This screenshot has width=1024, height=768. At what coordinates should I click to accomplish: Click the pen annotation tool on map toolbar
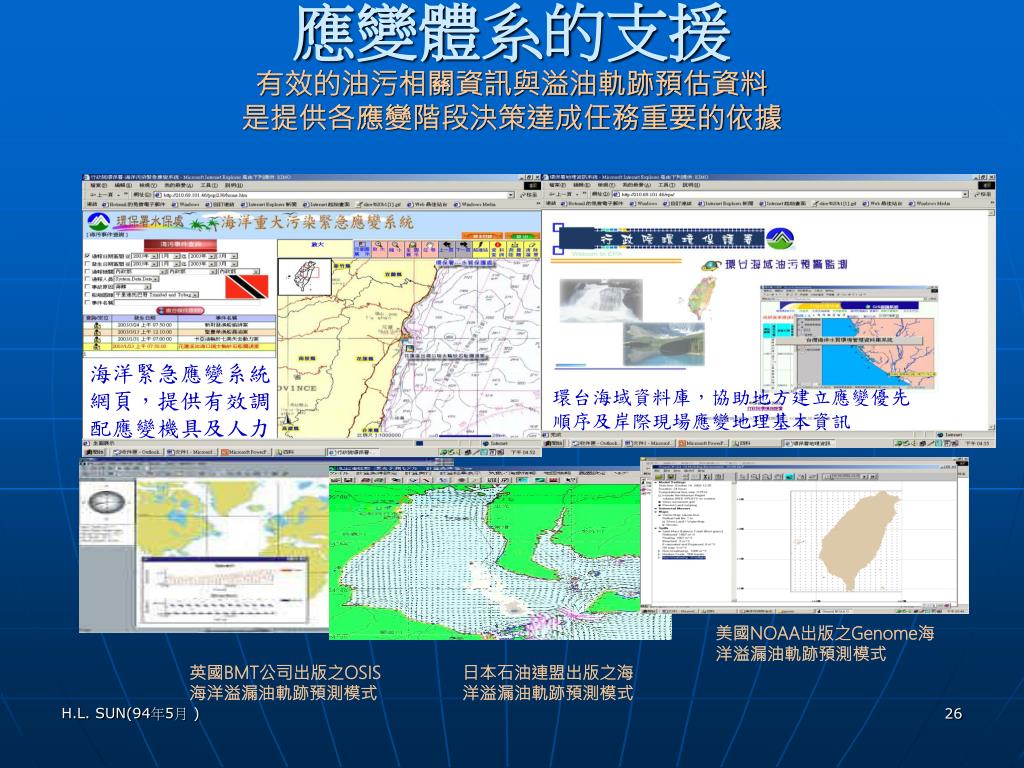(x=481, y=249)
